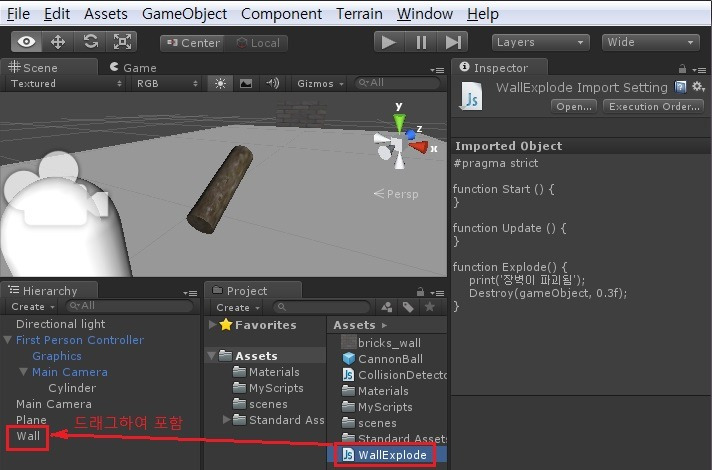The width and height of the screenshot is (712, 470).
Task: Open the Gizmos dropdown
Action: coord(320,84)
